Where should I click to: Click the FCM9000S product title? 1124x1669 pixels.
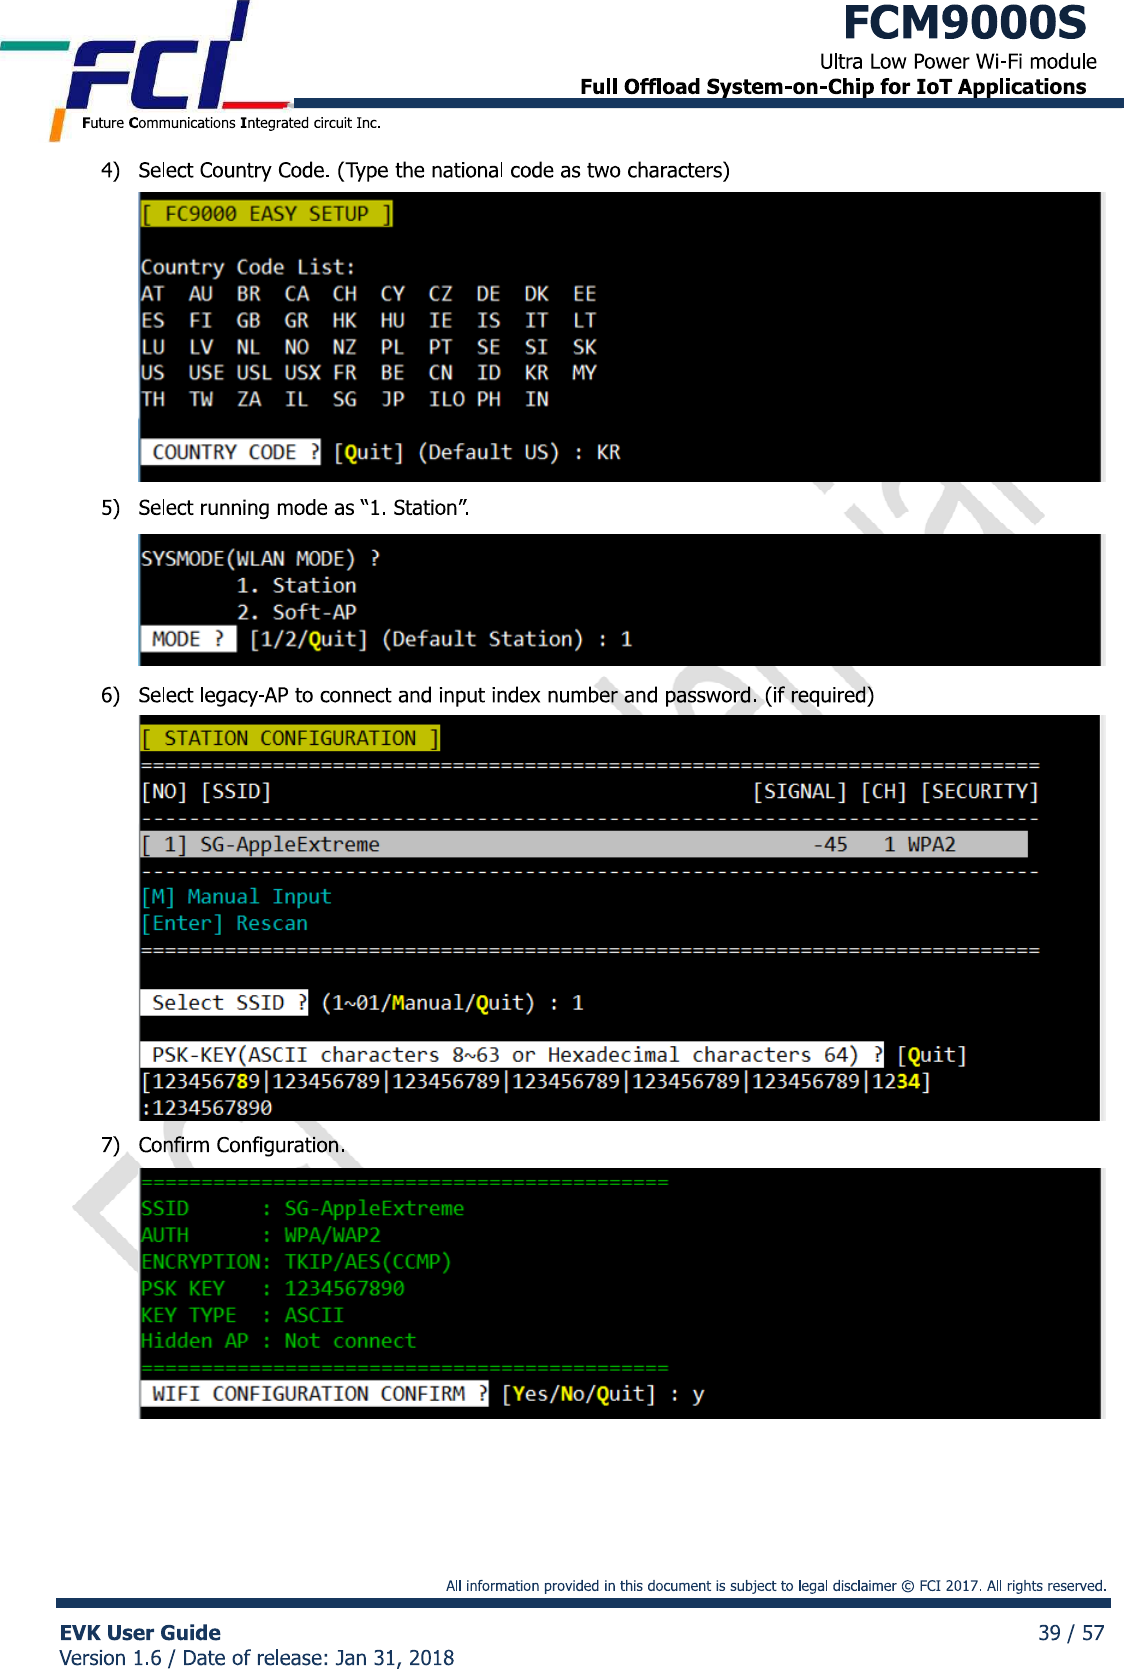pos(964,23)
